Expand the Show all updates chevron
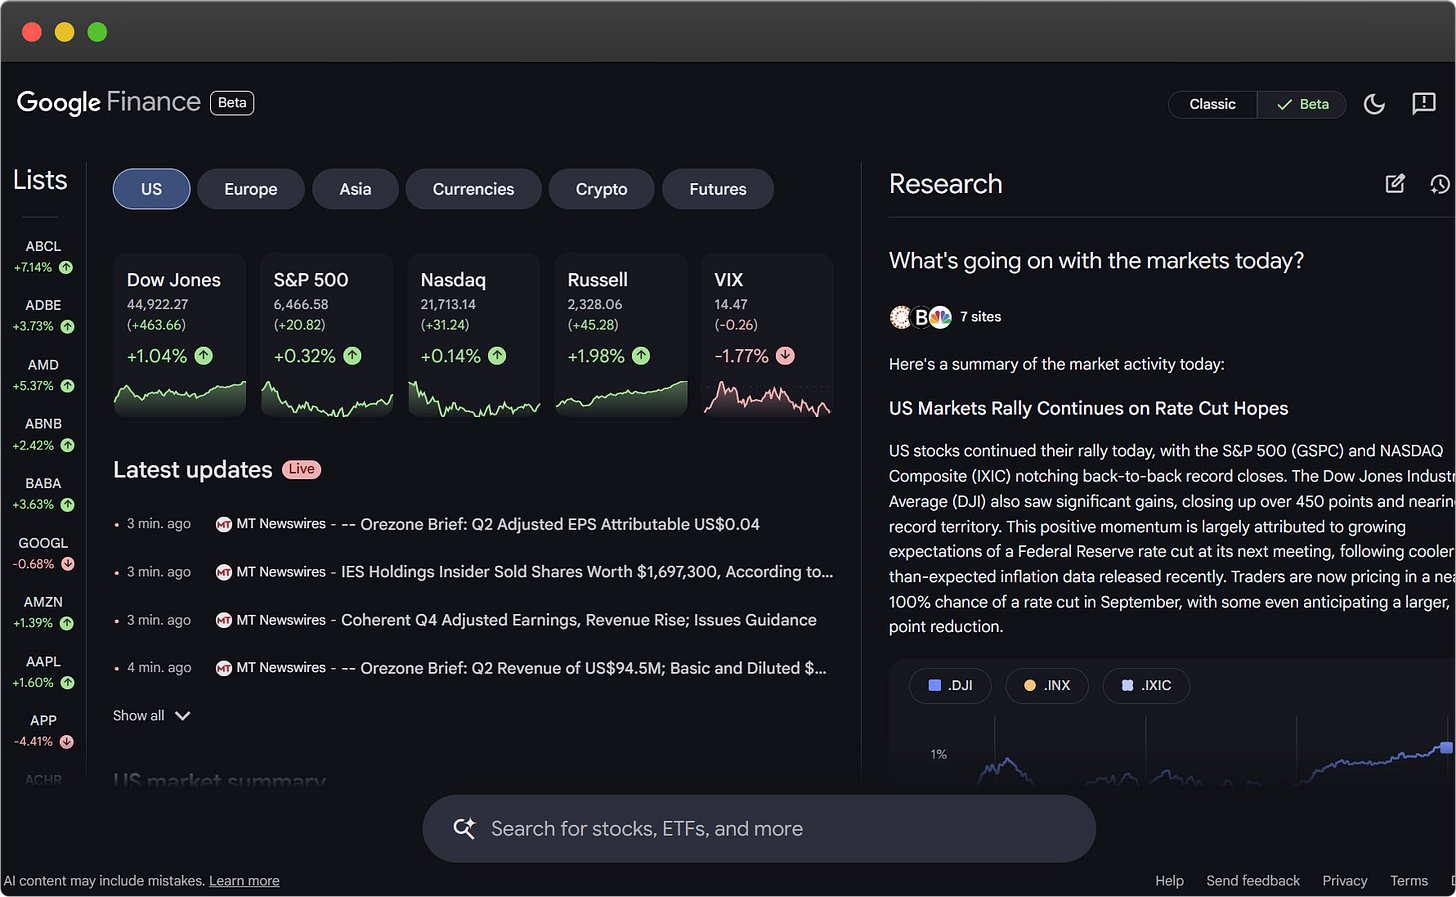The width and height of the screenshot is (1456, 897). click(x=182, y=716)
